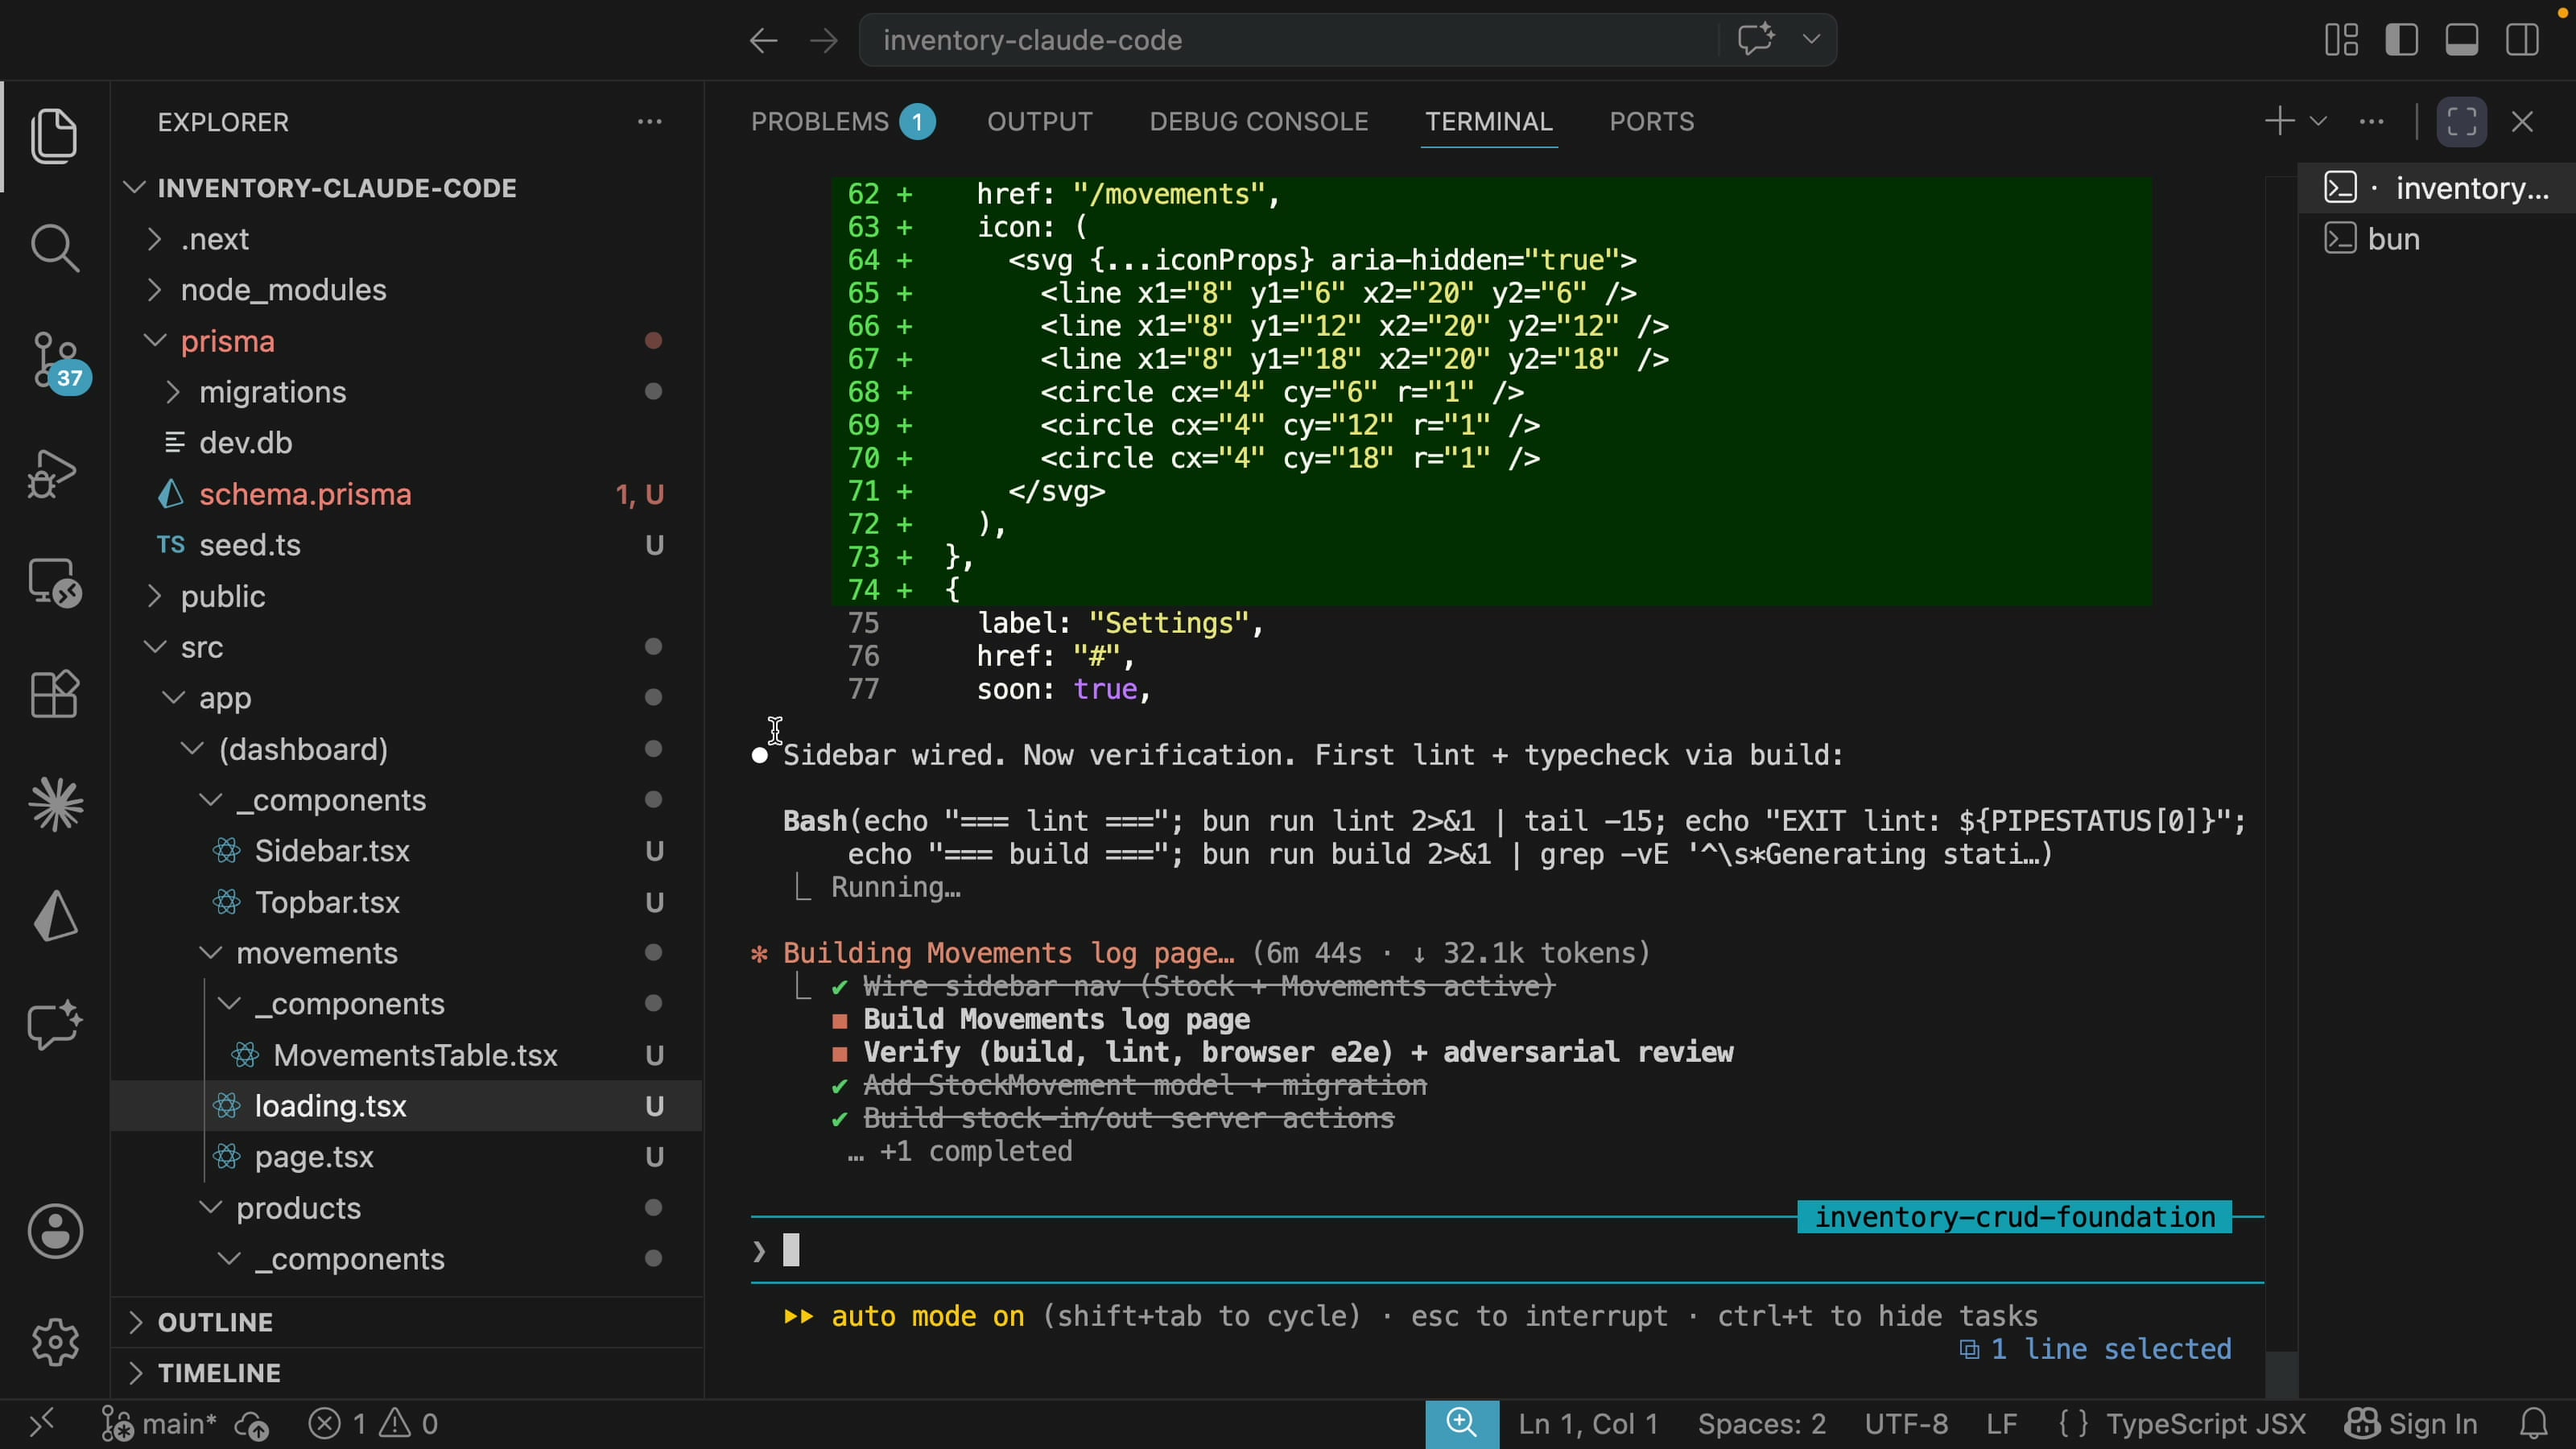
Task: Open terminal panel more actions ellipsis
Action: coord(2371,122)
